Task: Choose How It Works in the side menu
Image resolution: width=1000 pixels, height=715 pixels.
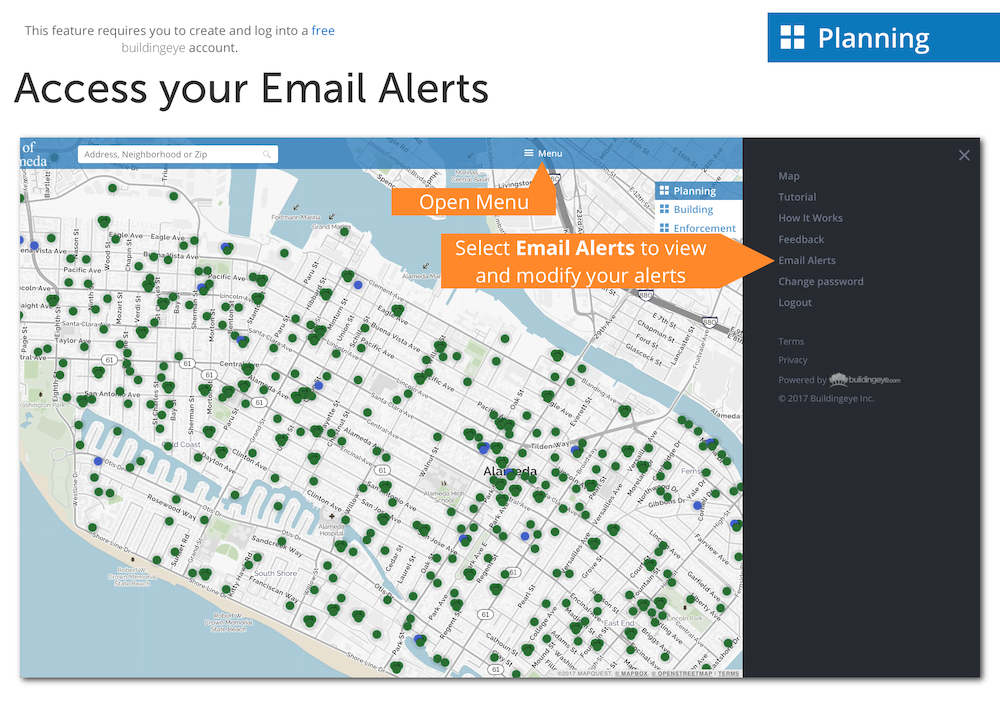Action: click(x=810, y=218)
